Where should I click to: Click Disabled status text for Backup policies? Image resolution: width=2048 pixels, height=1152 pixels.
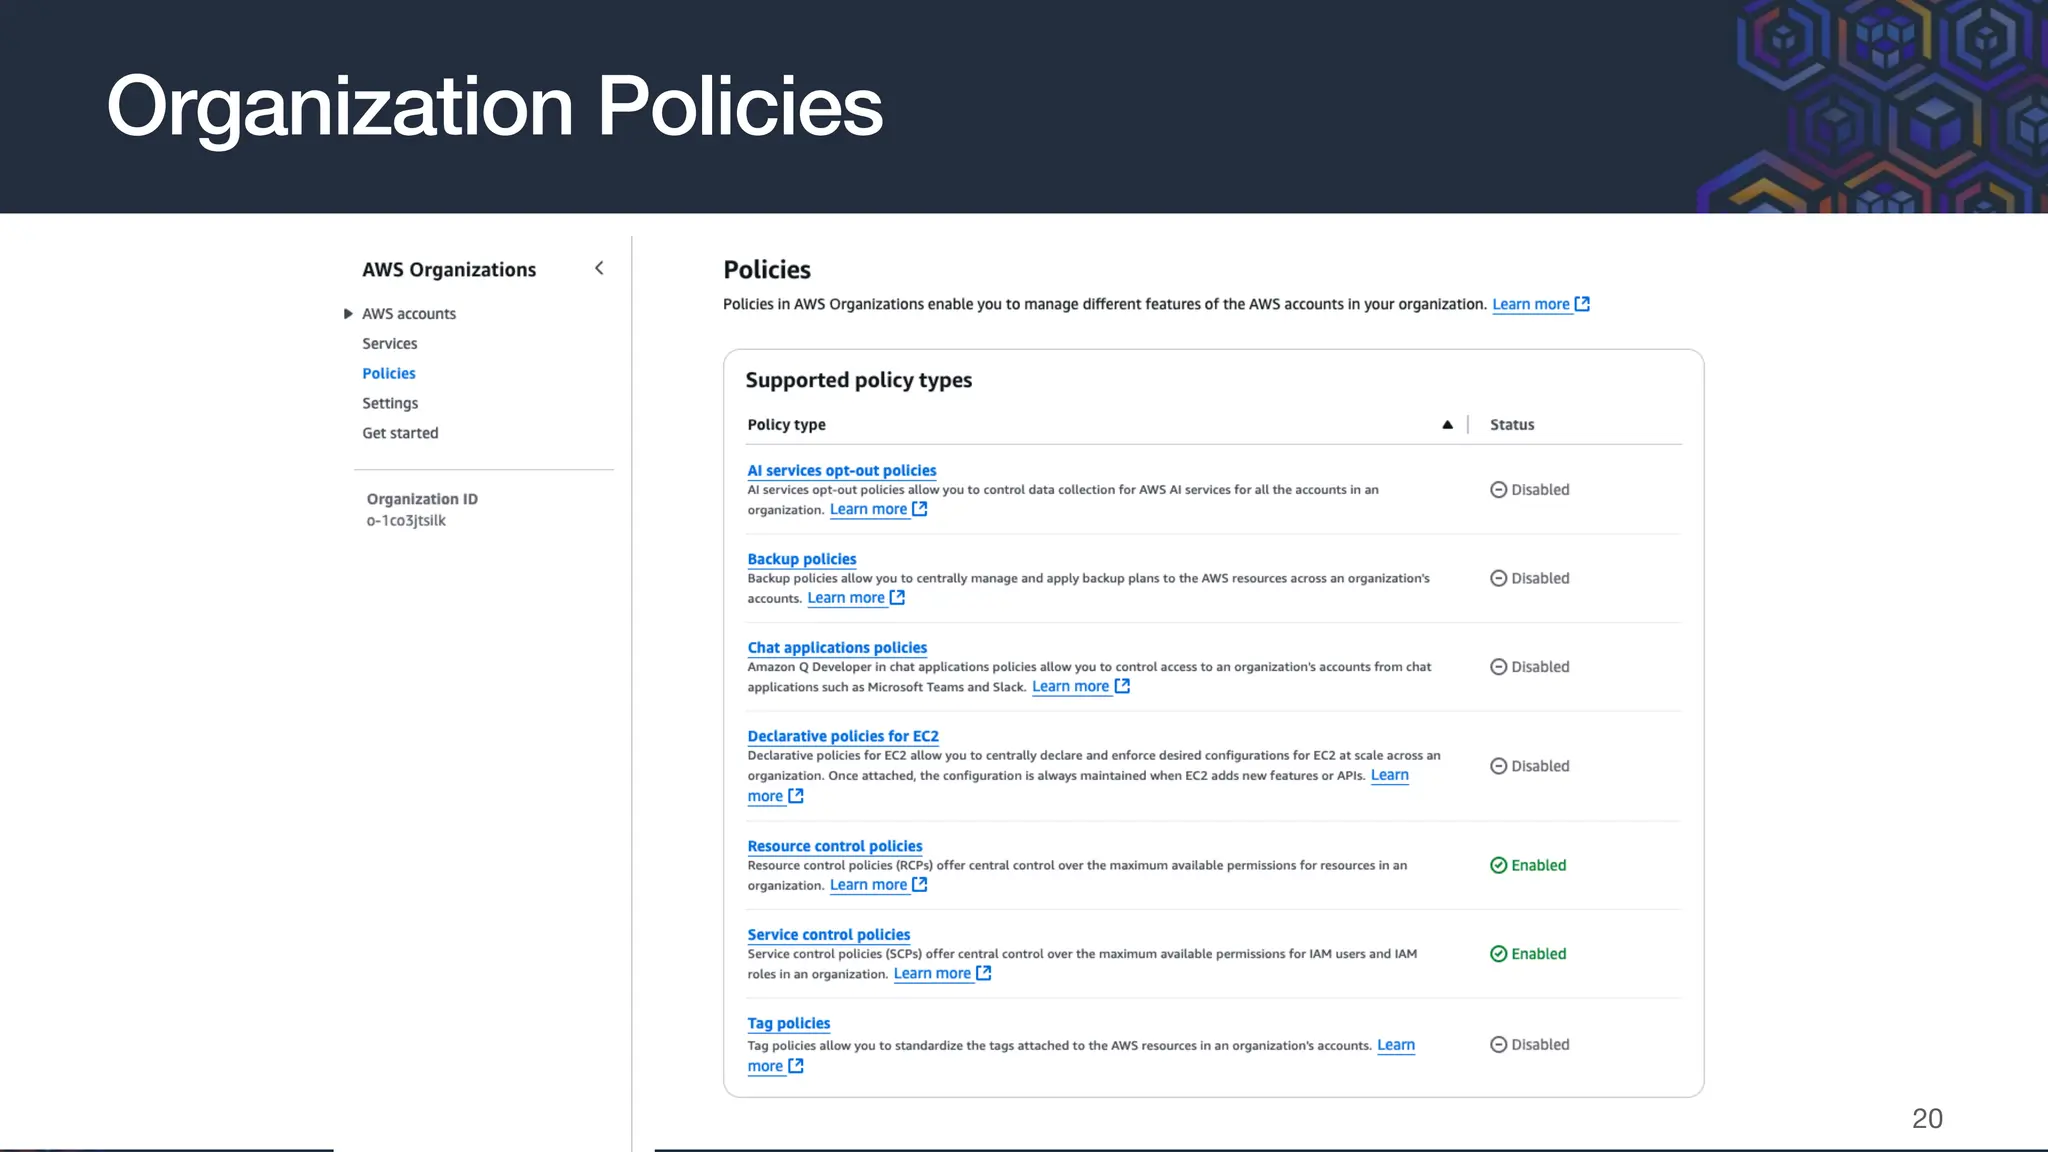click(x=1540, y=579)
